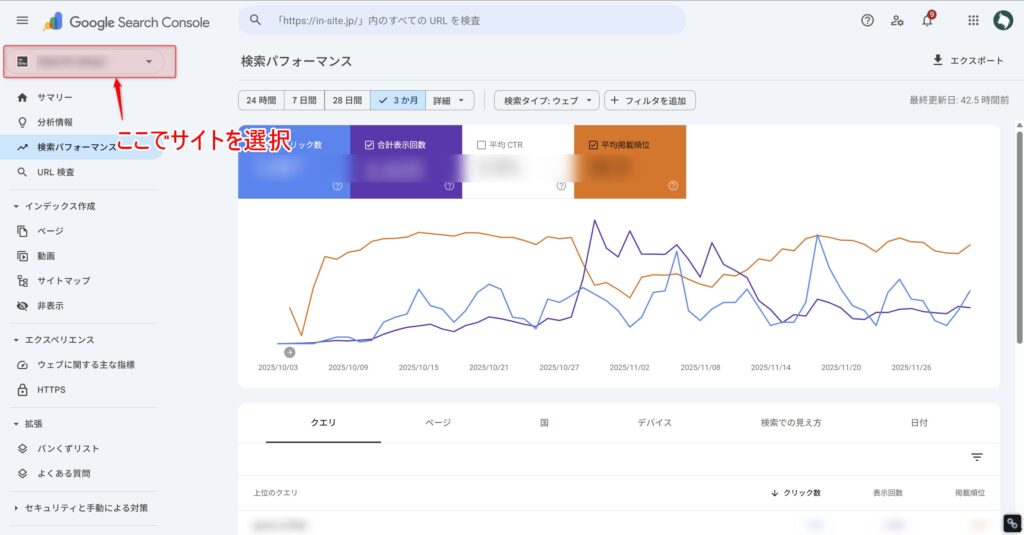1024x535 pixels.
Task: Collapse the 拡張 section
Action: click(x=29, y=424)
